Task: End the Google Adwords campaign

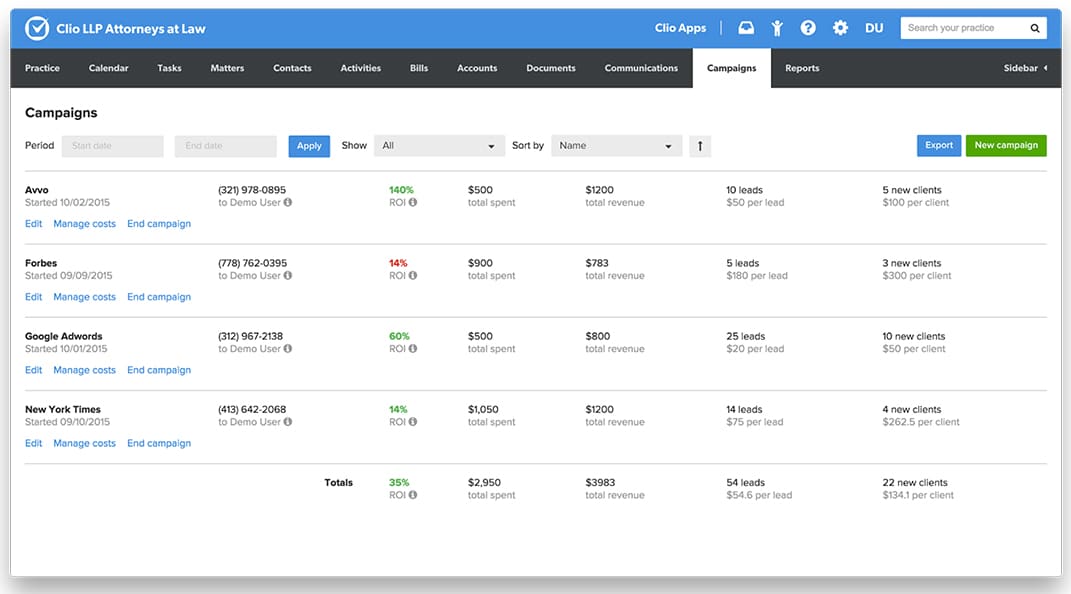Action: point(159,370)
